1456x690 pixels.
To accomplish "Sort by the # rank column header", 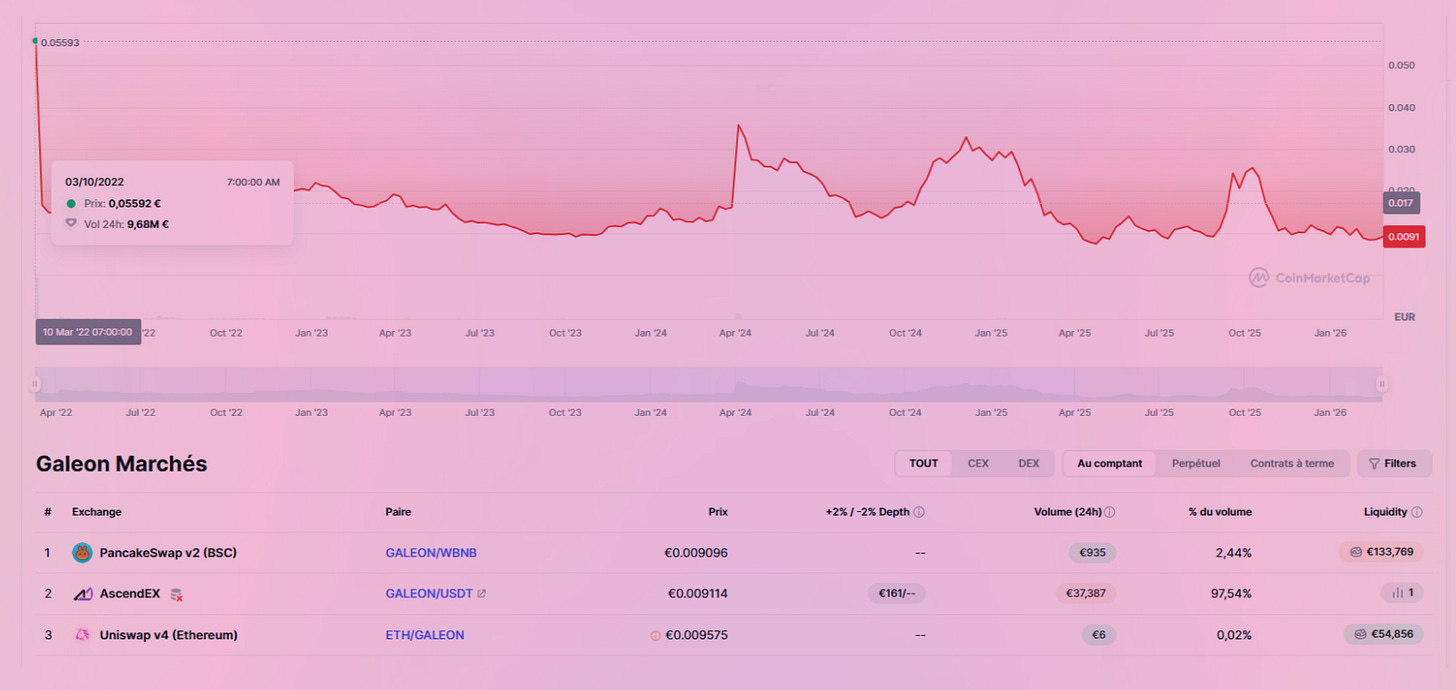I will pyautogui.click(x=48, y=512).
